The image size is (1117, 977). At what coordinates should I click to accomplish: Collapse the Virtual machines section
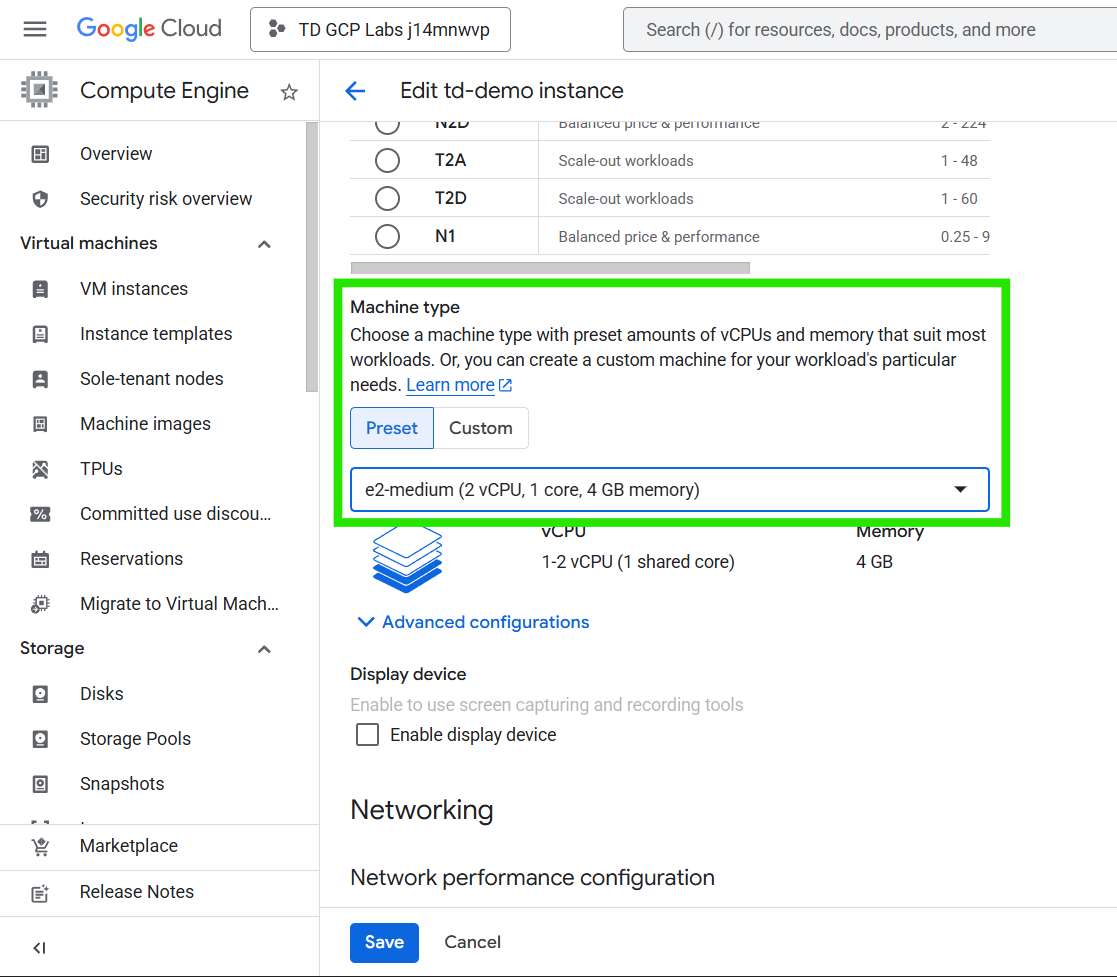(x=264, y=244)
